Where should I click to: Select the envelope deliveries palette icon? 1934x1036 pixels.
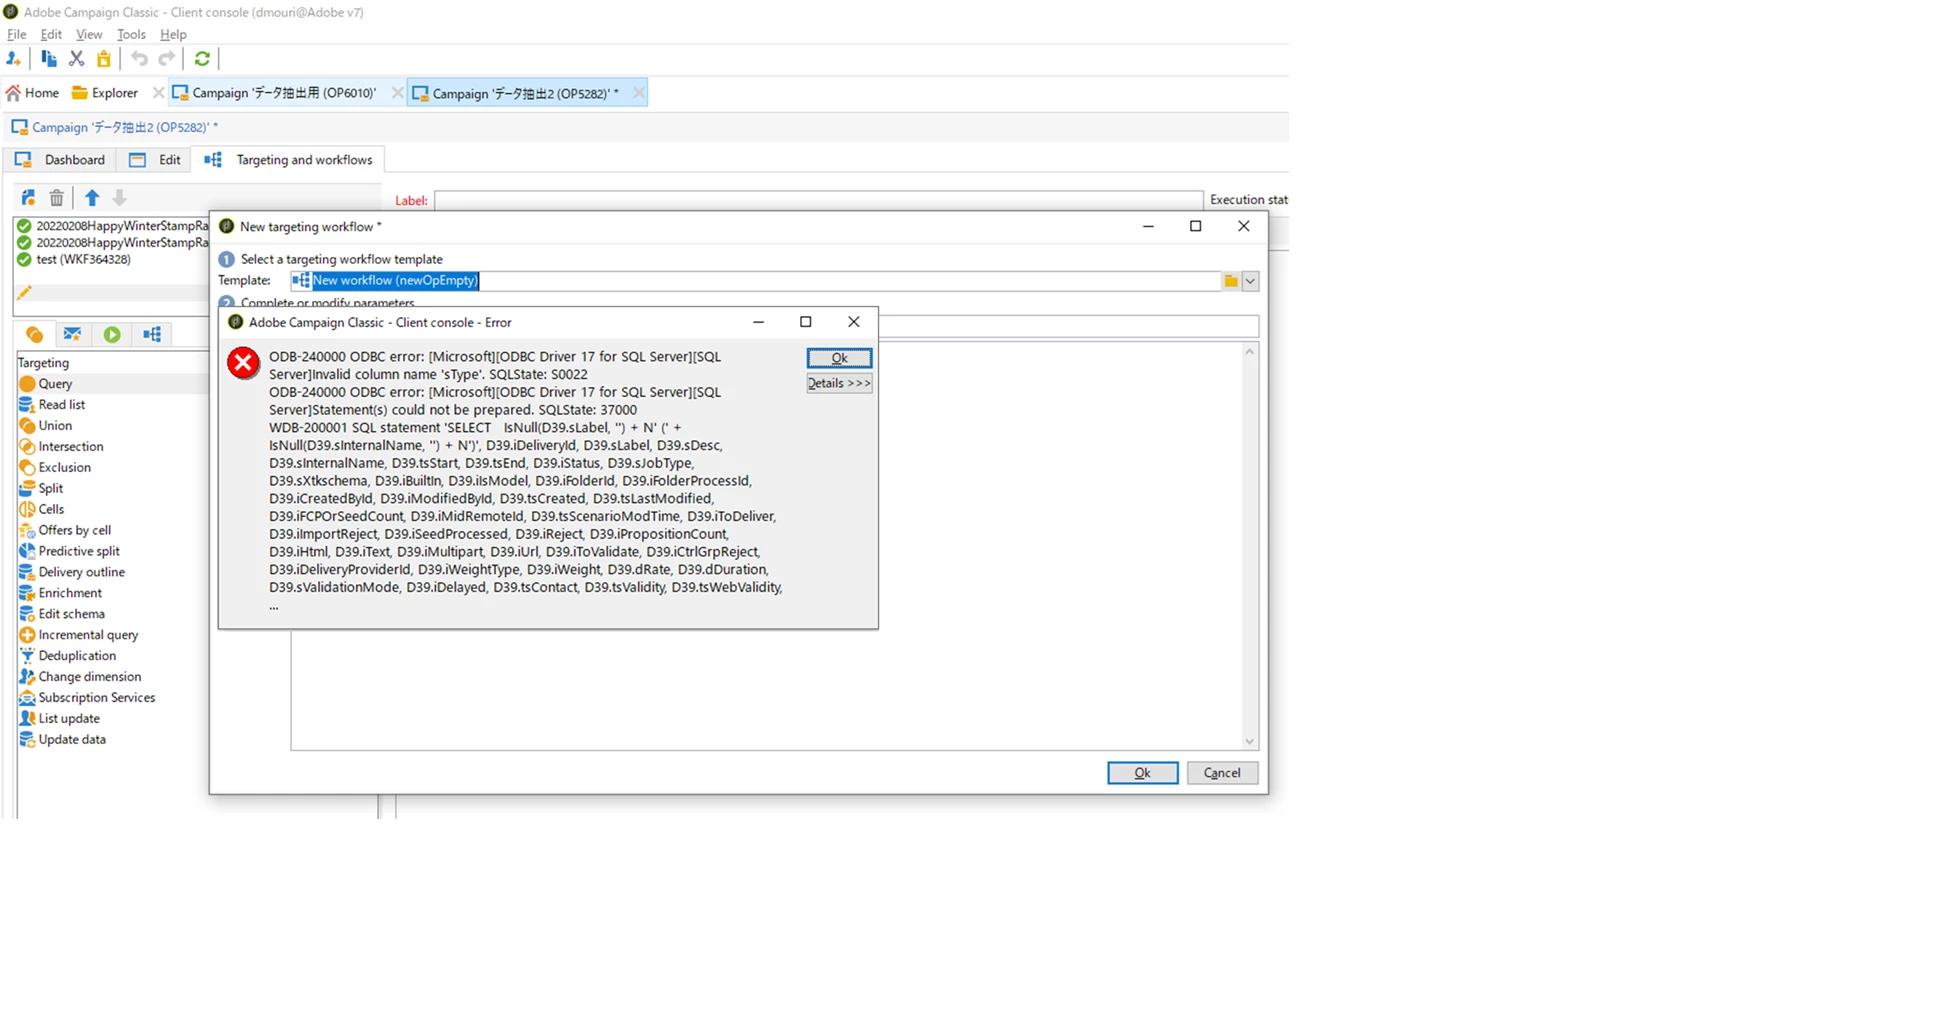pos(72,334)
